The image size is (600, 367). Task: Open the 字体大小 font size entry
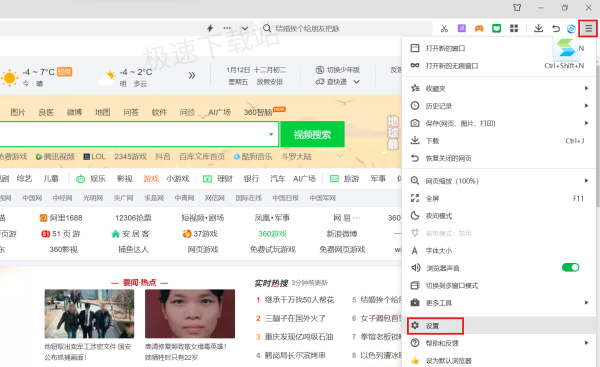[499, 251]
